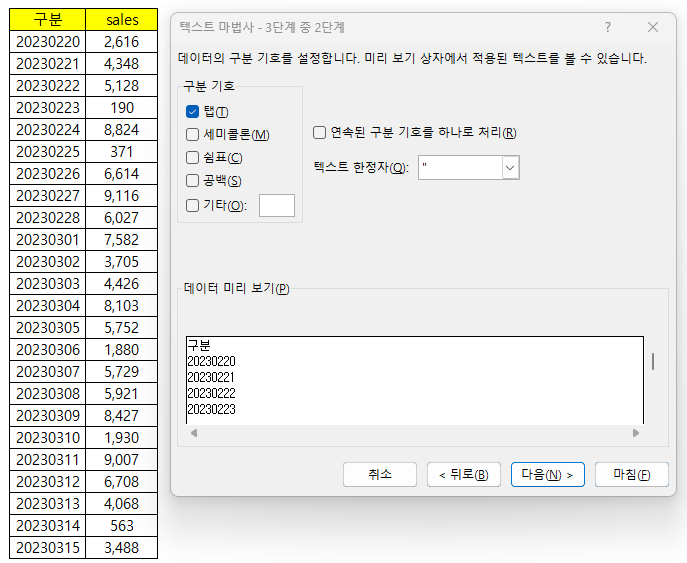The width and height of the screenshot is (687, 563).
Task: Select the sales value 3,488
Action: [x=122, y=548]
